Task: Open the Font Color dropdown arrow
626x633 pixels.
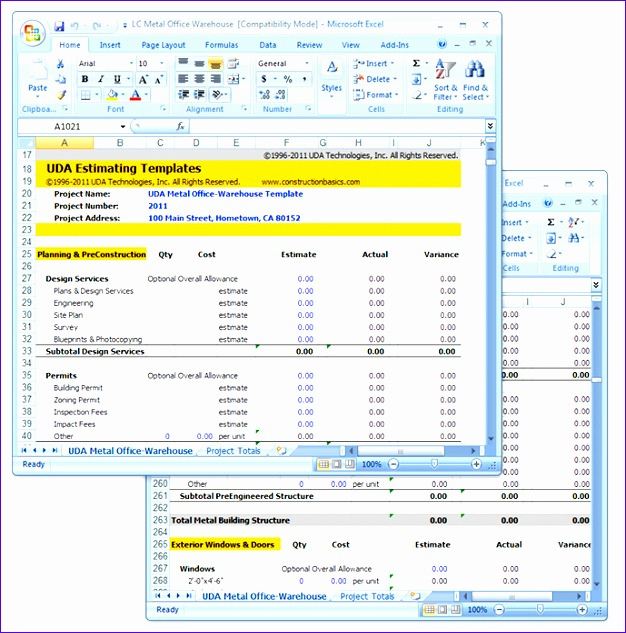Action: point(146,95)
